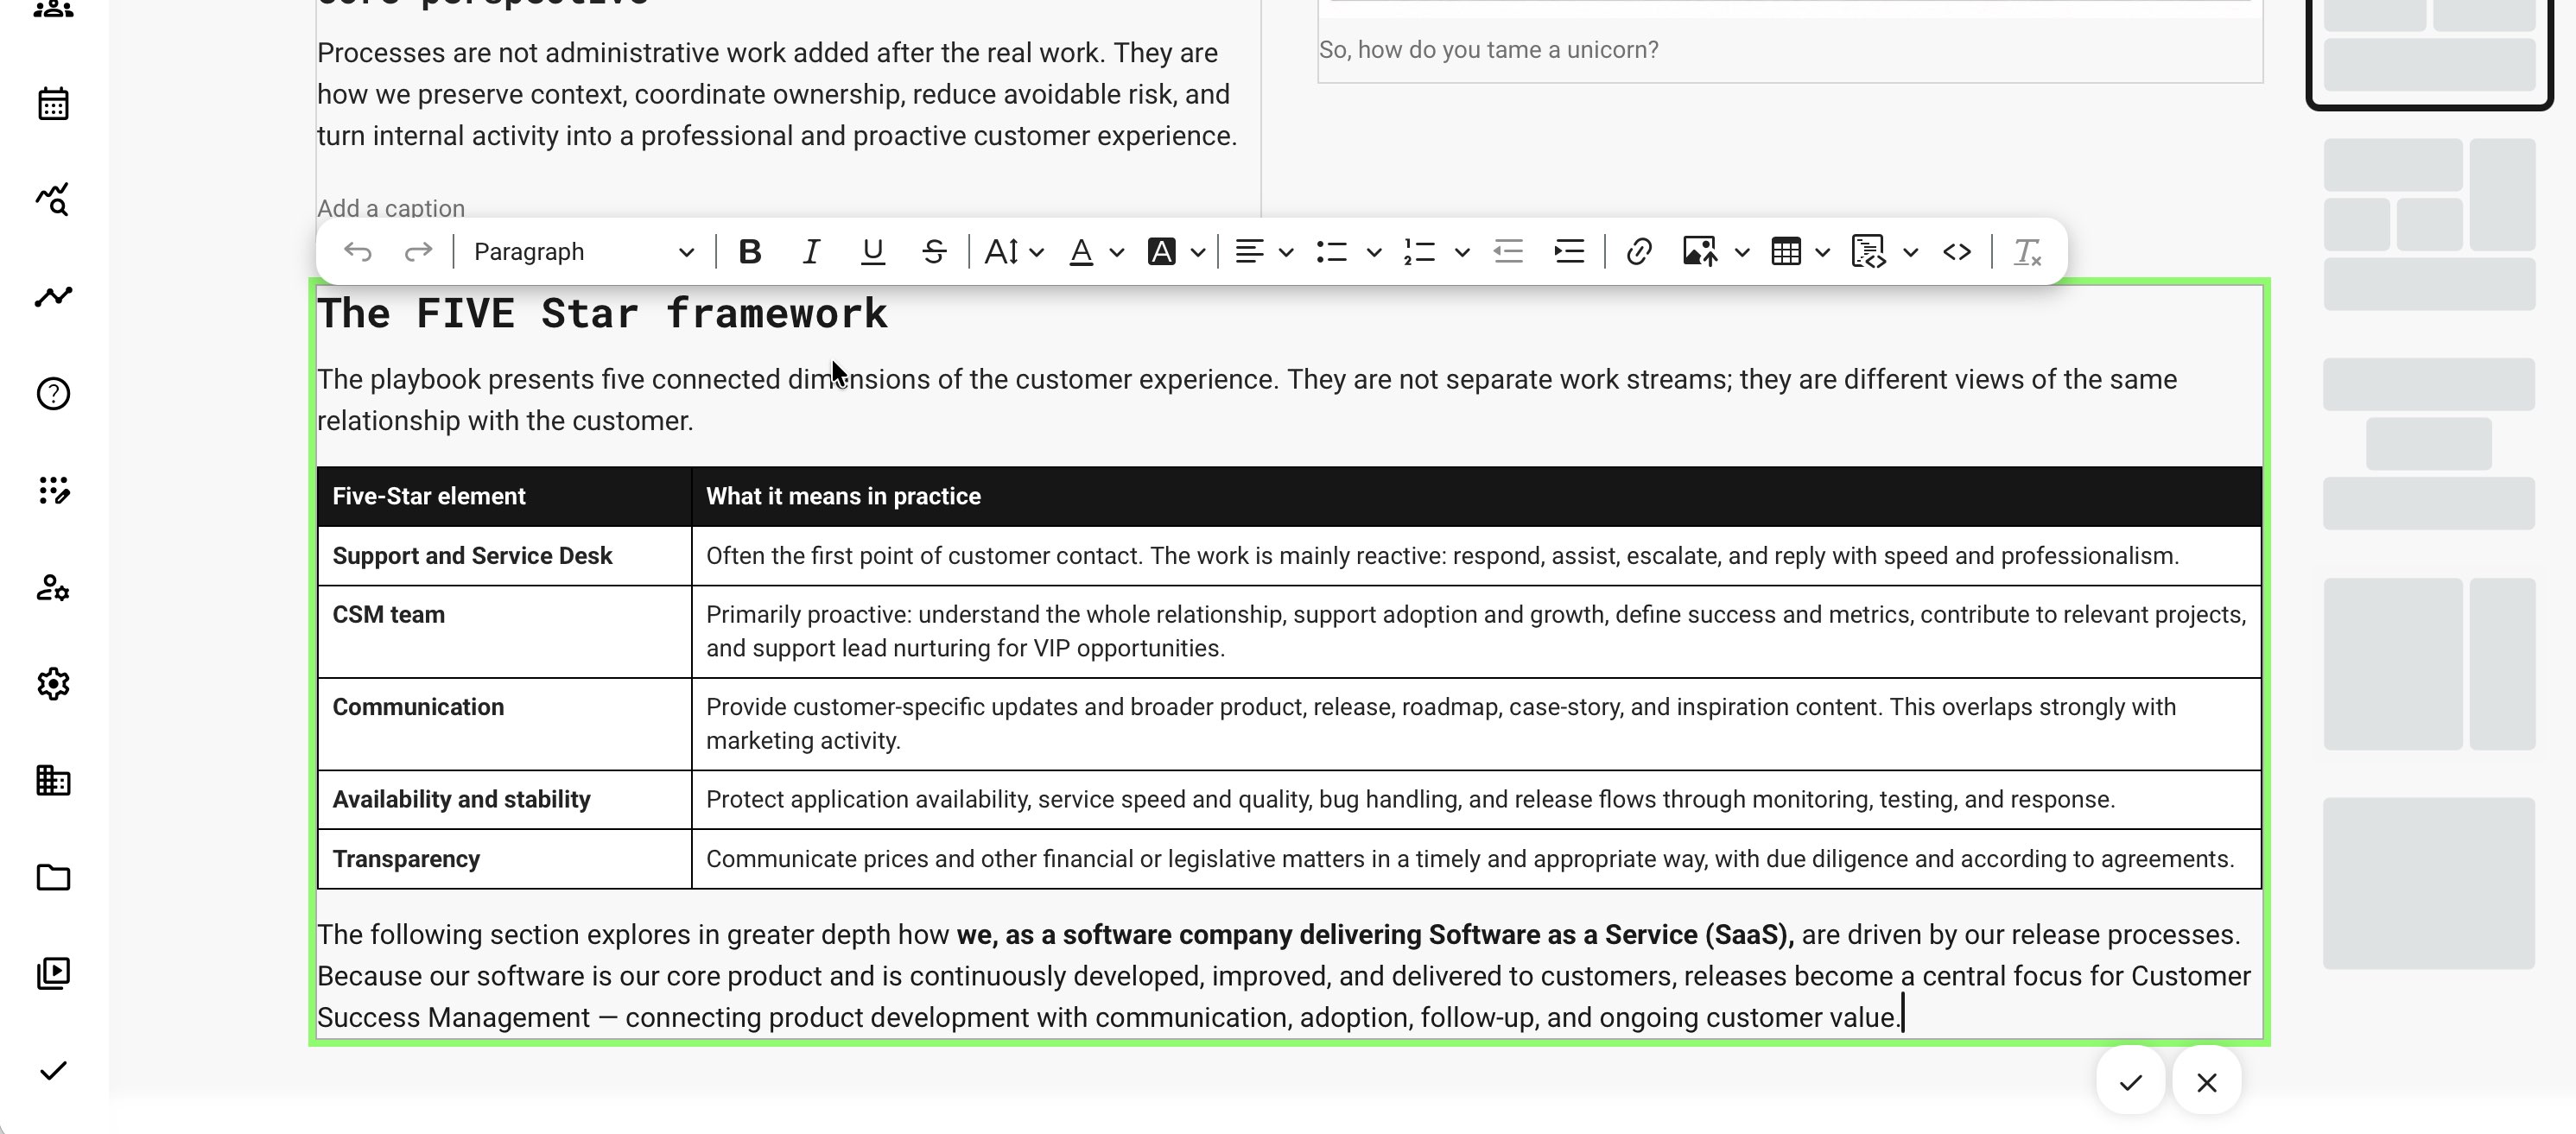
Task: Expand the insert image options arrow
Action: tap(1742, 252)
